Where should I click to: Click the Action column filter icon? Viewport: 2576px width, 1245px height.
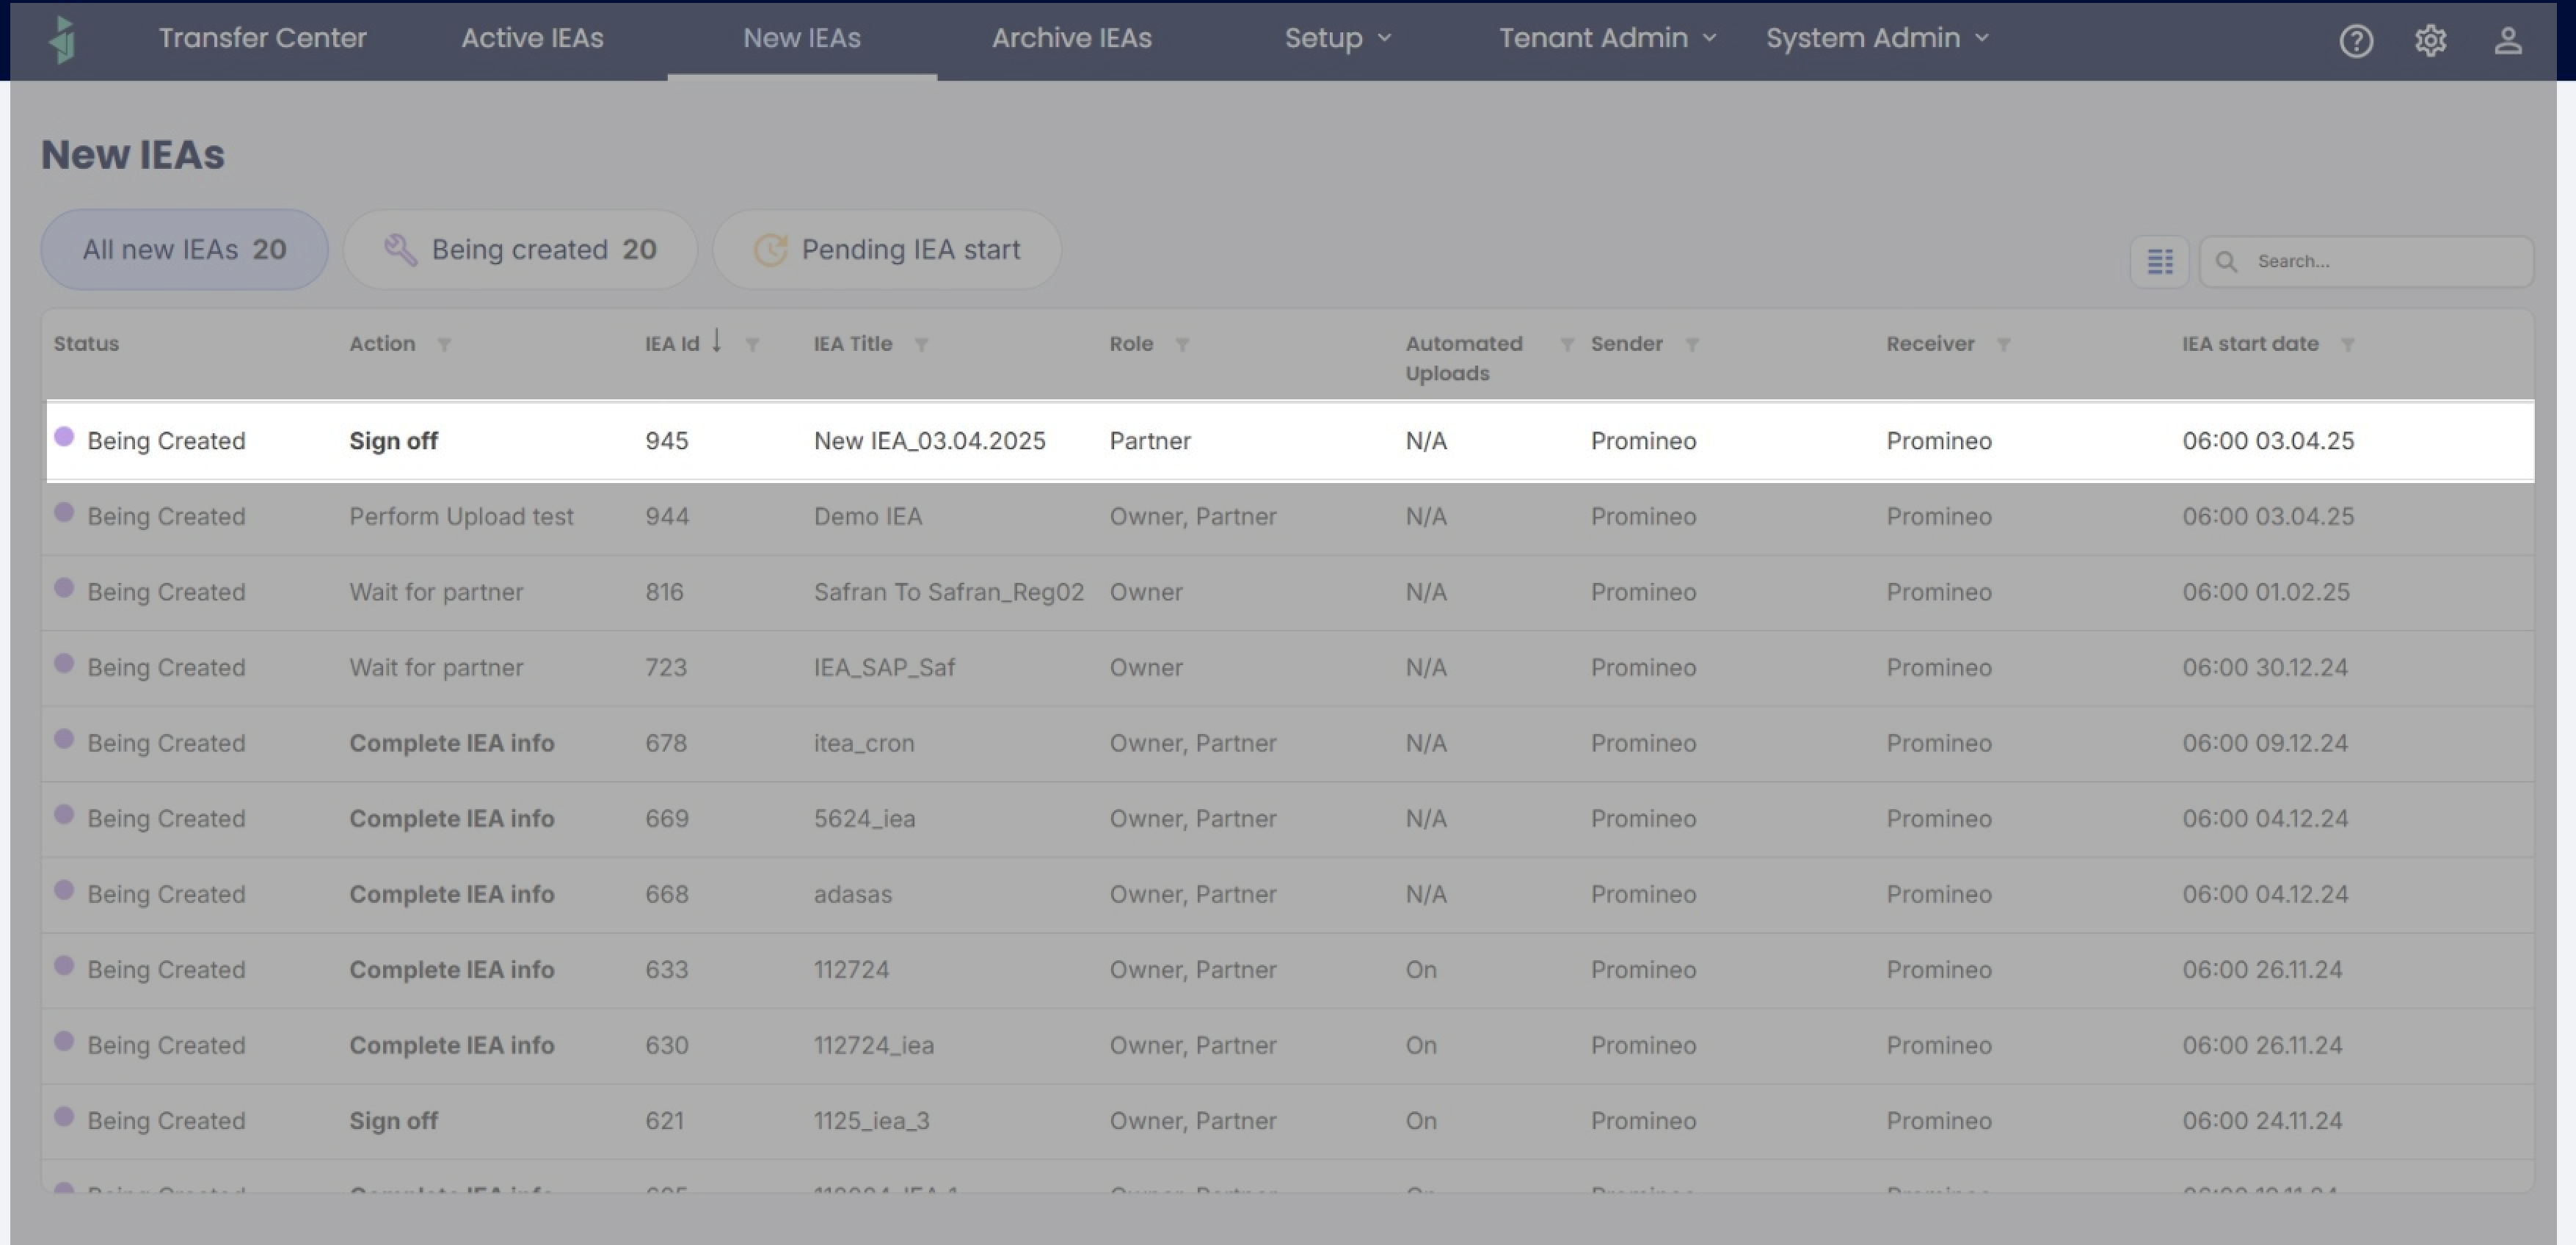click(x=444, y=345)
